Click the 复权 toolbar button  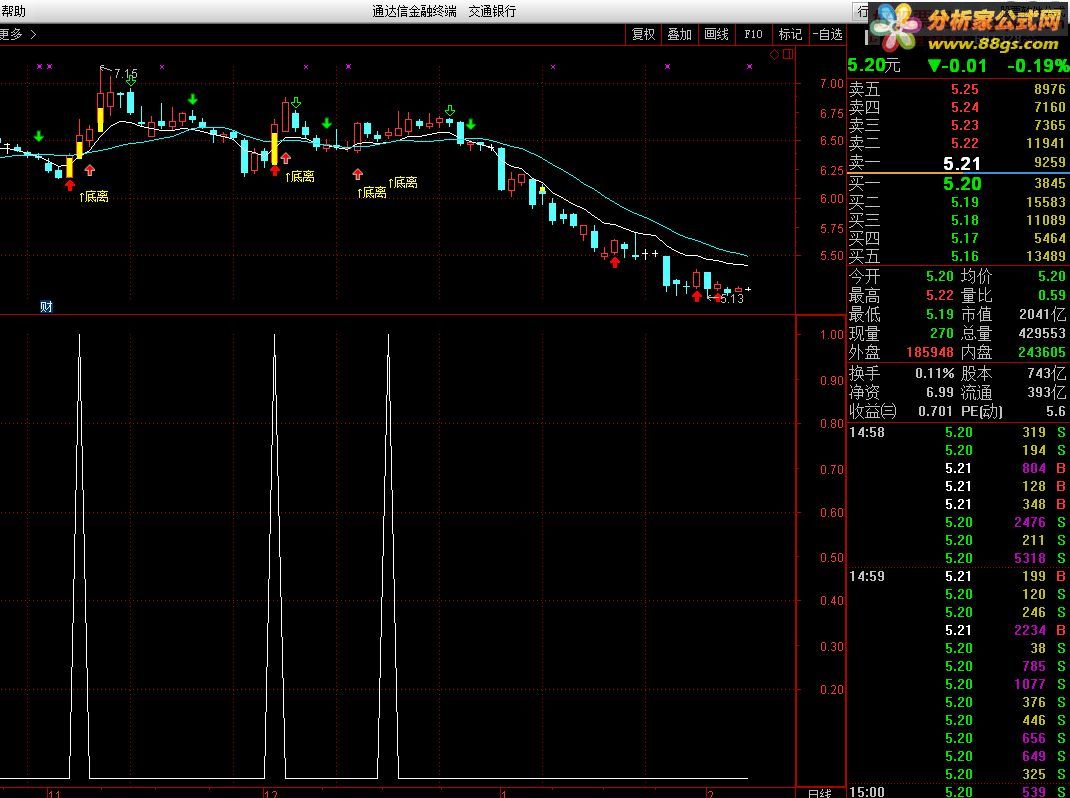(x=644, y=34)
